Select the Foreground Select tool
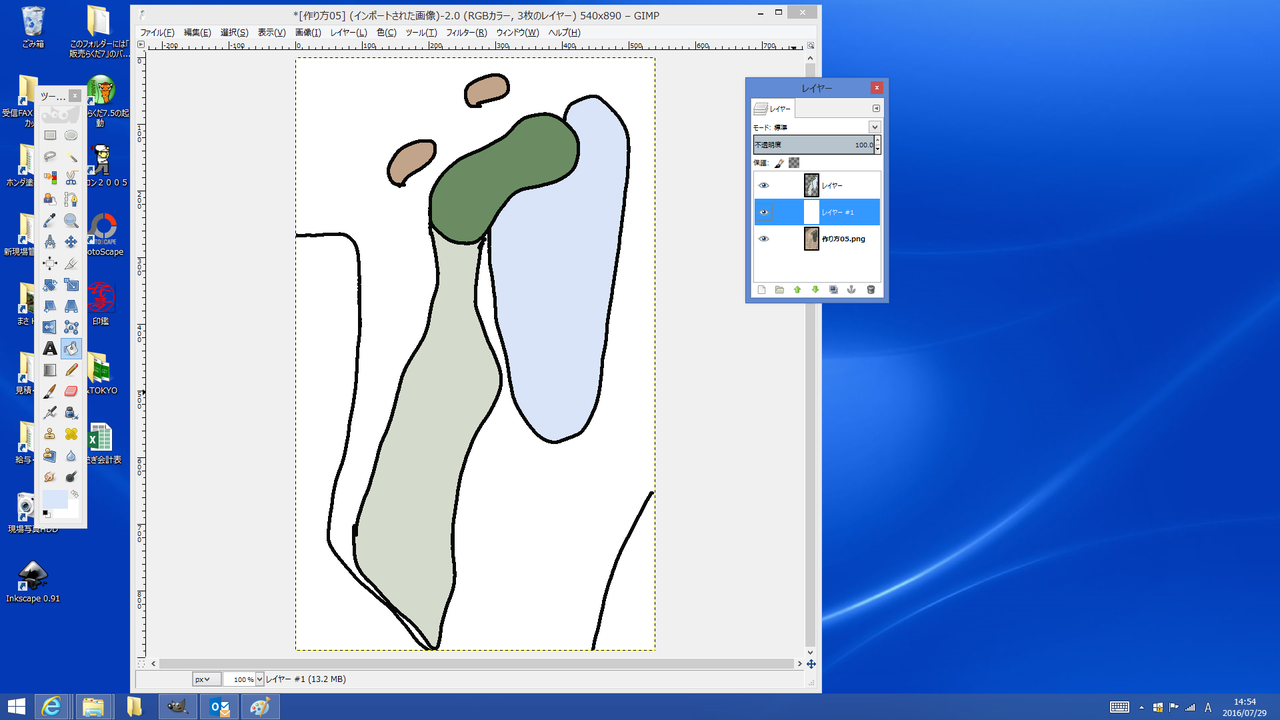1280x720 pixels. point(50,199)
